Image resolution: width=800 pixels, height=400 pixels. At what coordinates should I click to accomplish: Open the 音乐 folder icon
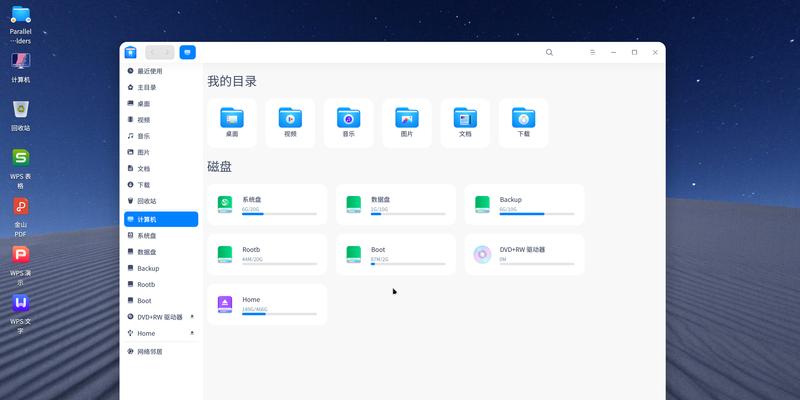[348, 118]
